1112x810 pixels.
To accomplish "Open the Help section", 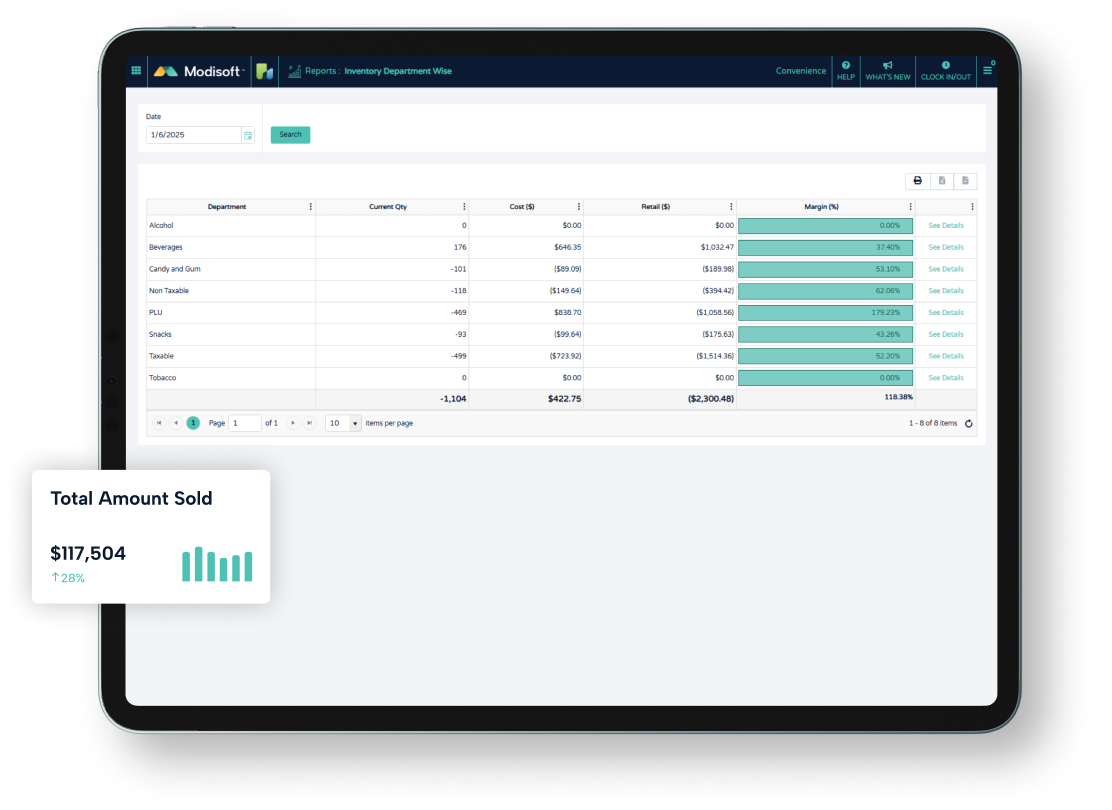I will tap(846, 71).
